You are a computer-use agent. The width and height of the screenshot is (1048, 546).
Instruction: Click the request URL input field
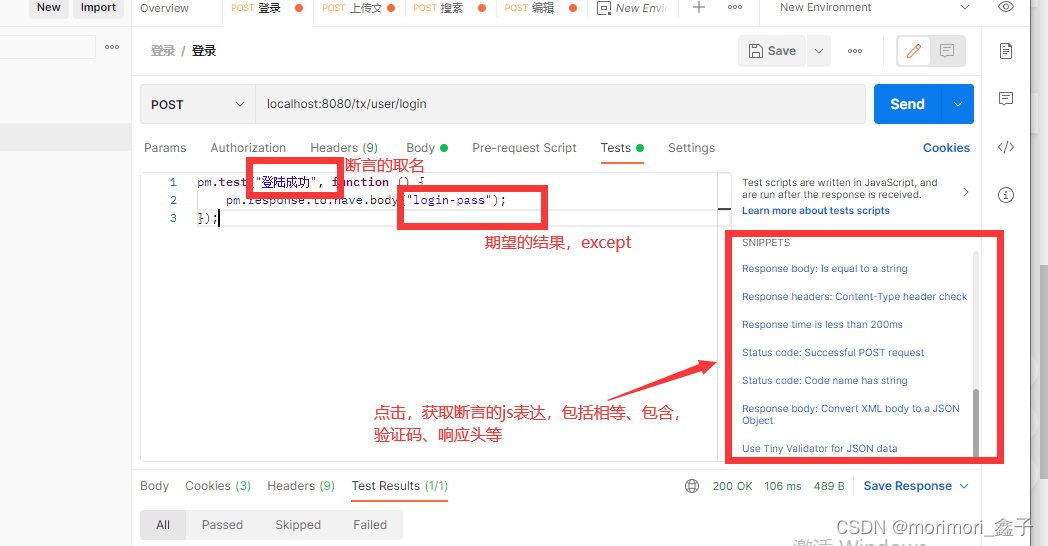pos(560,104)
